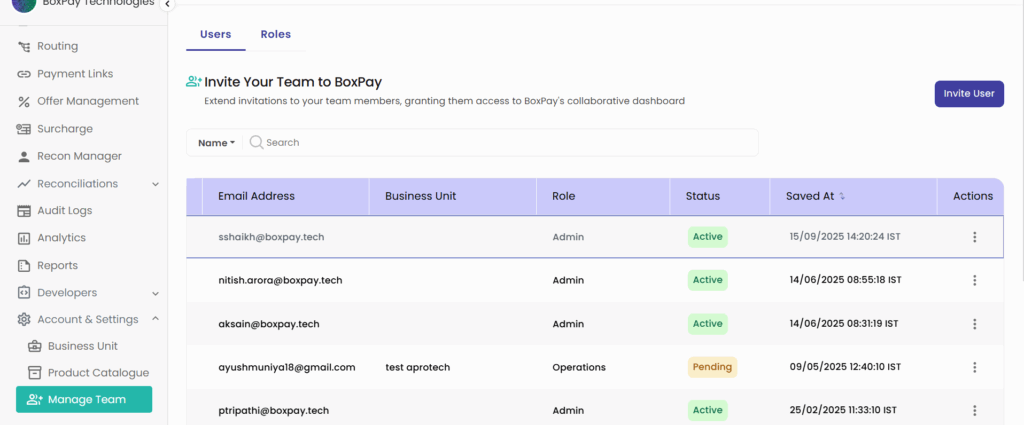Open the Name search filter dropdown

point(216,143)
